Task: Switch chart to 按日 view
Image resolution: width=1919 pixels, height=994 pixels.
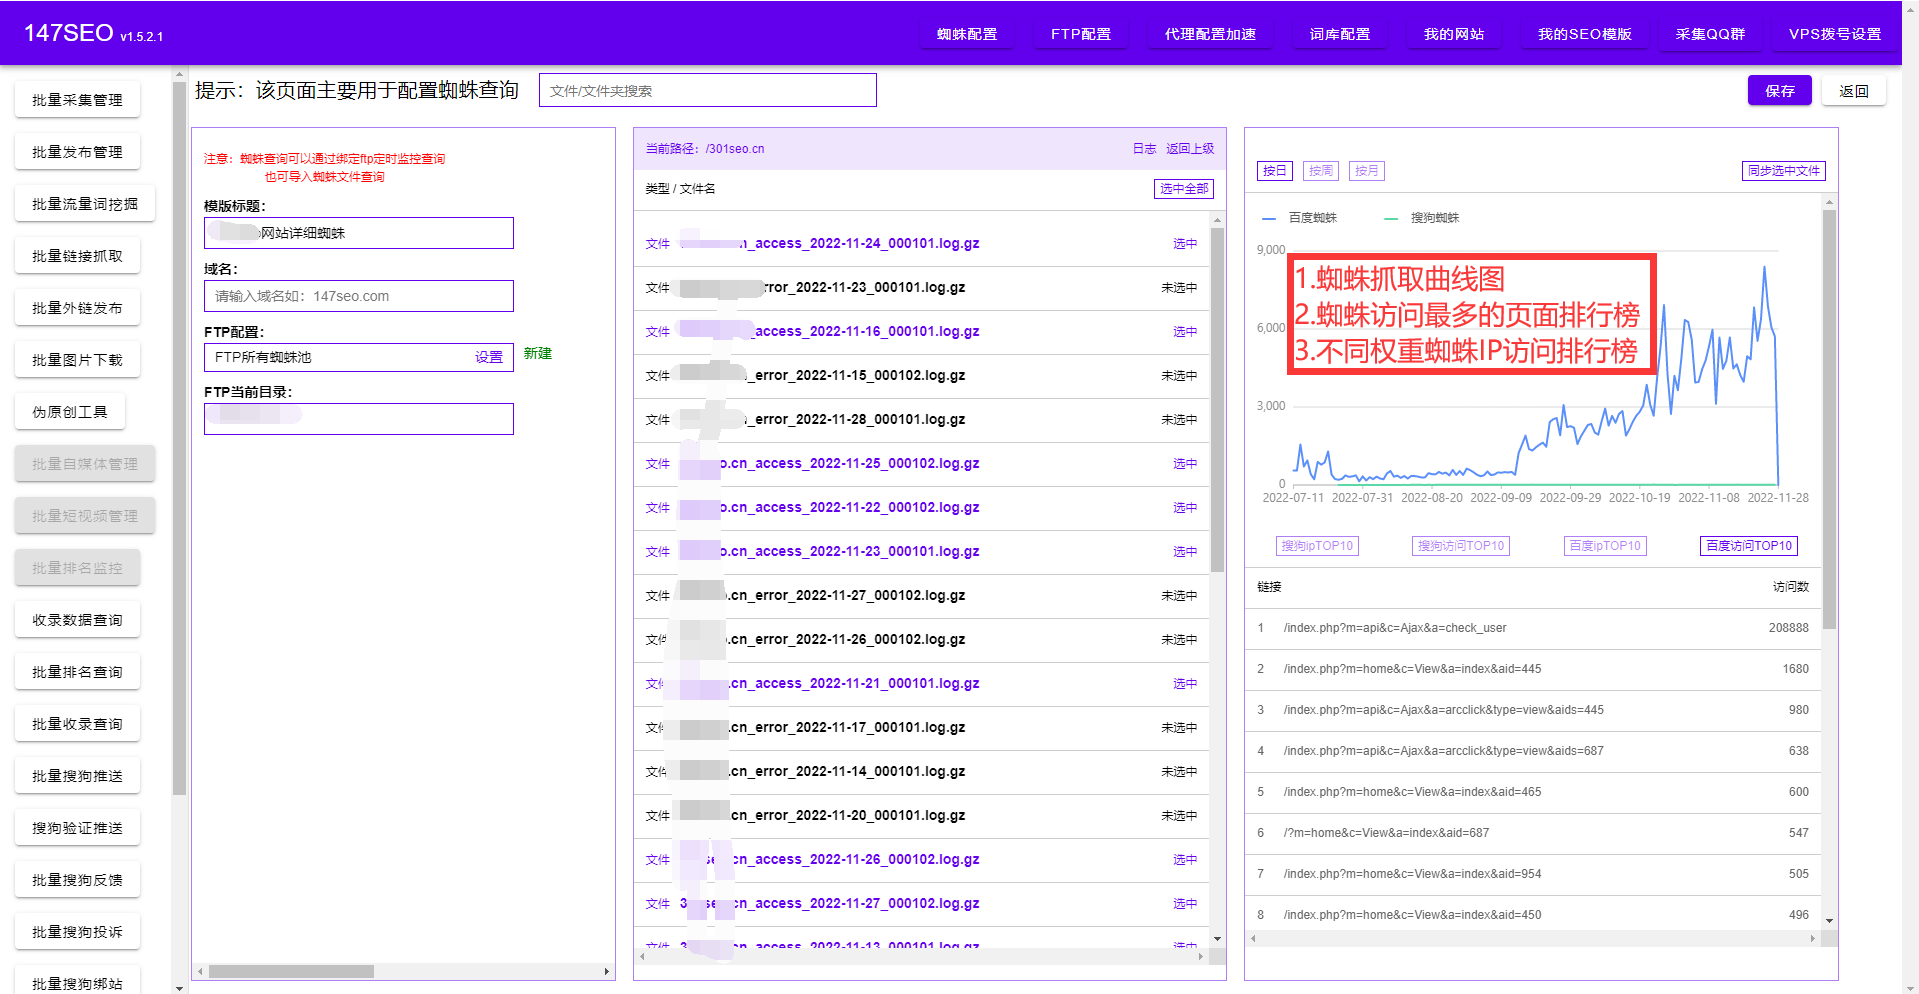Action: pyautogui.click(x=1274, y=171)
